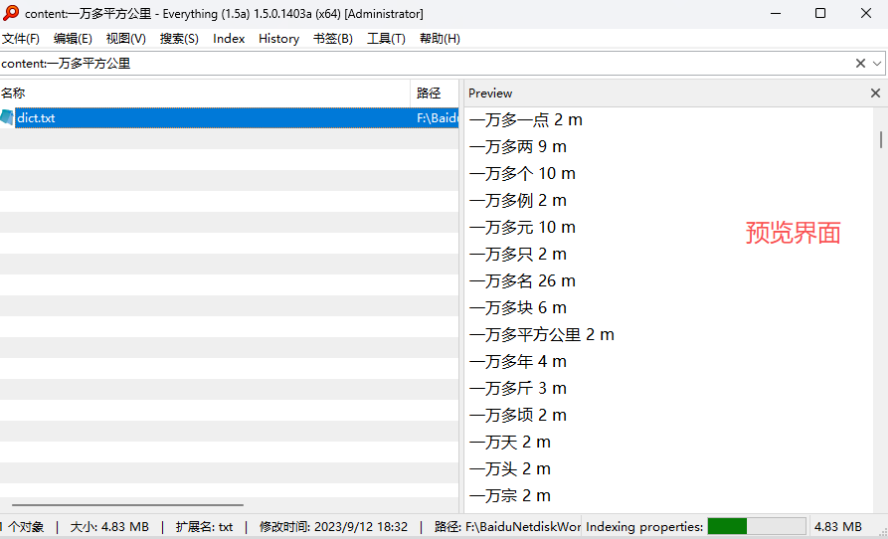Sort results by the 名称 column header

point(204,93)
